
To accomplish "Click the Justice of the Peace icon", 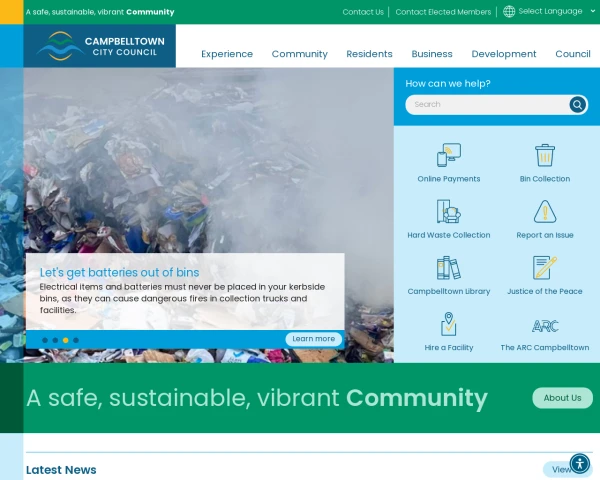I will coord(545,268).
